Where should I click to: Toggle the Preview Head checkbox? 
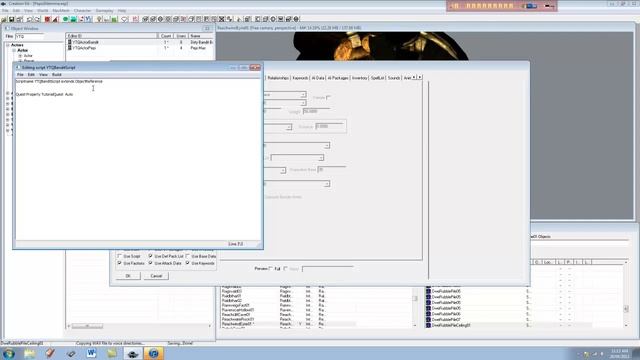pos(285,268)
